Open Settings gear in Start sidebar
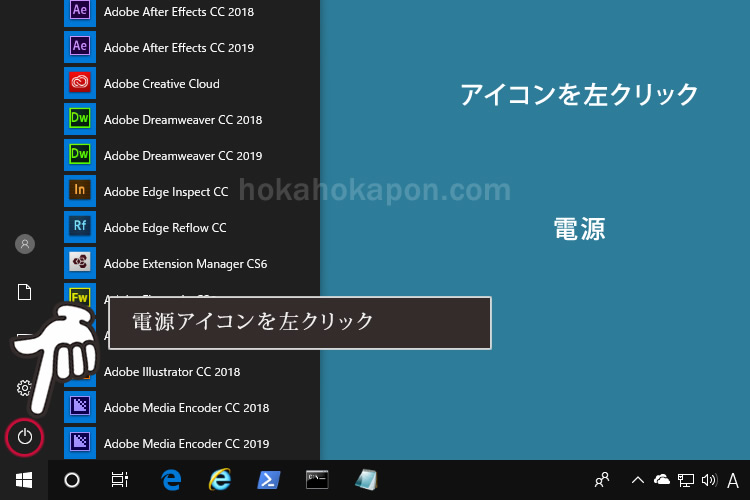The width and height of the screenshot is (750, 500). point(24,388)
